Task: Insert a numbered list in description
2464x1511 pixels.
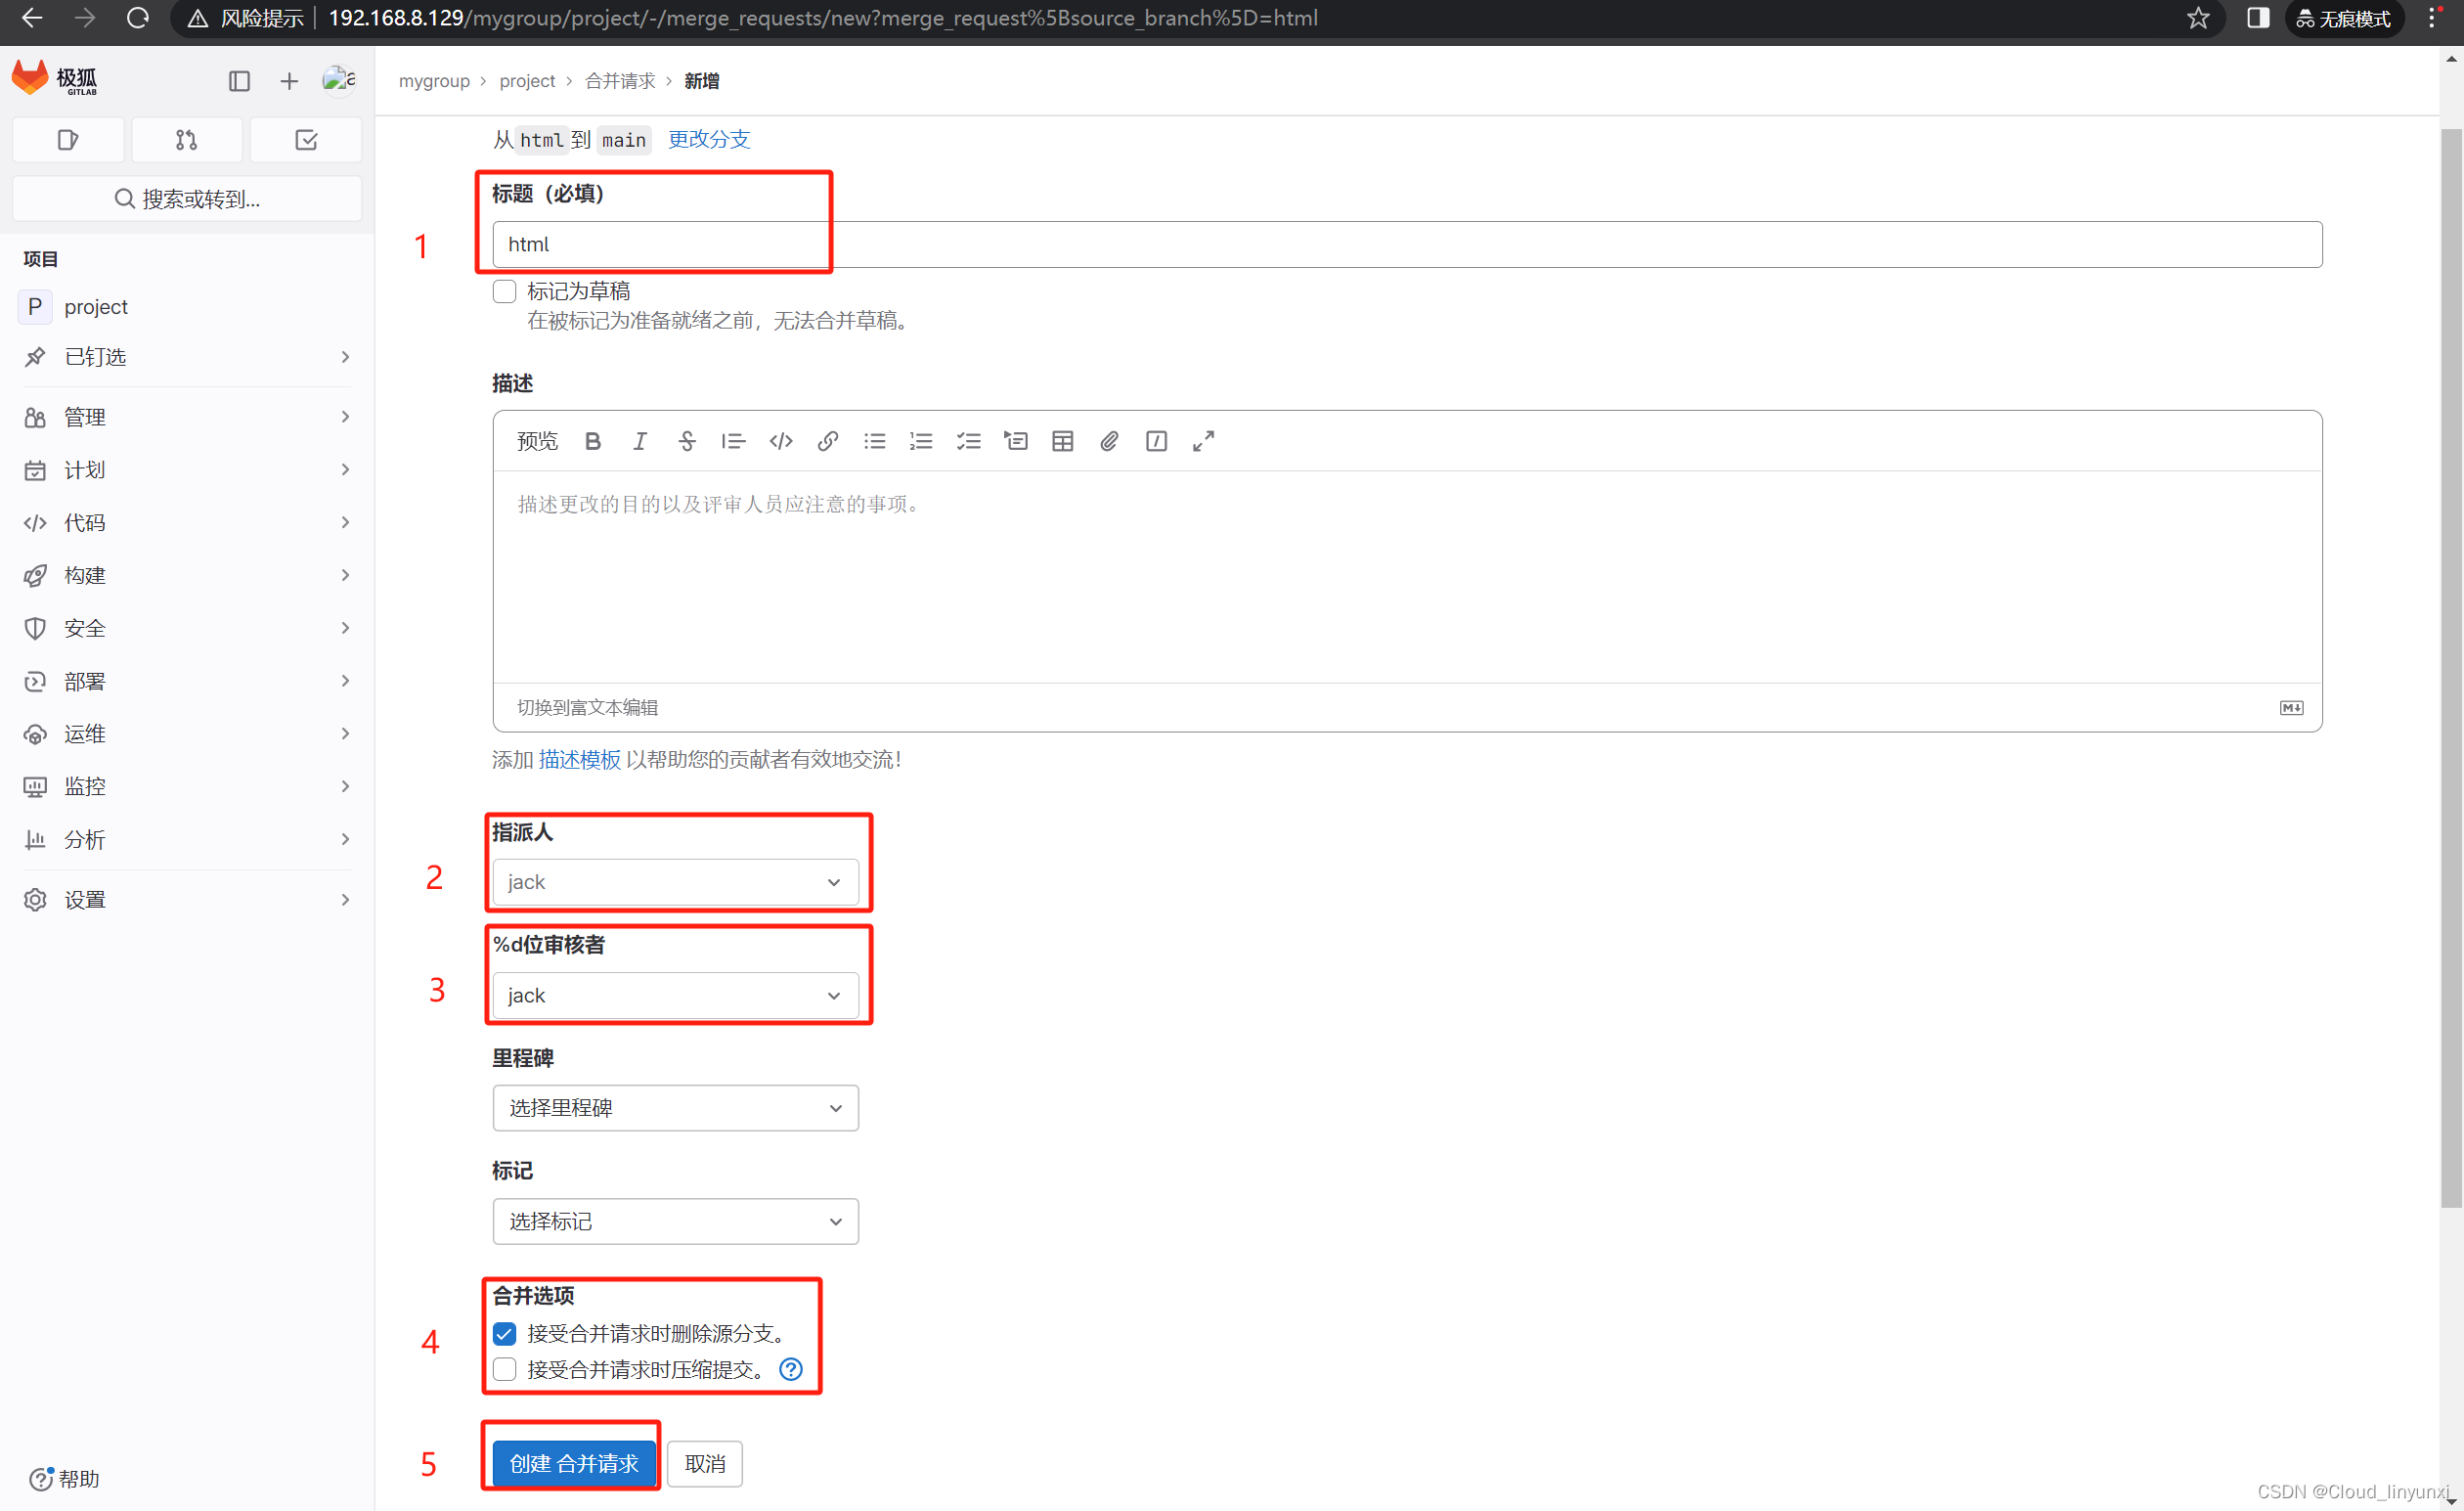Action: [921, 441]
